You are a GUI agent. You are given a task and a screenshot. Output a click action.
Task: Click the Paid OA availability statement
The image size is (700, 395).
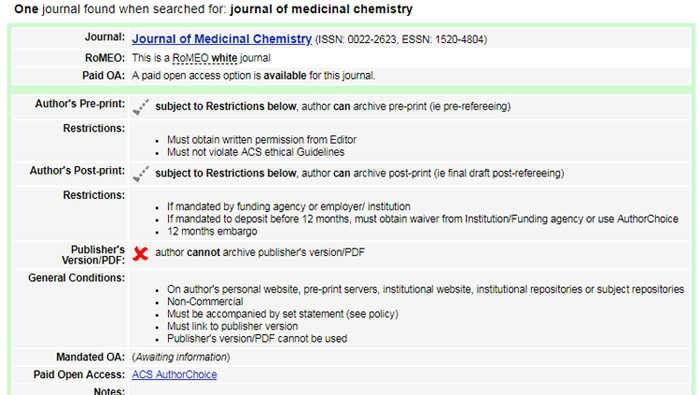[254, 75]
